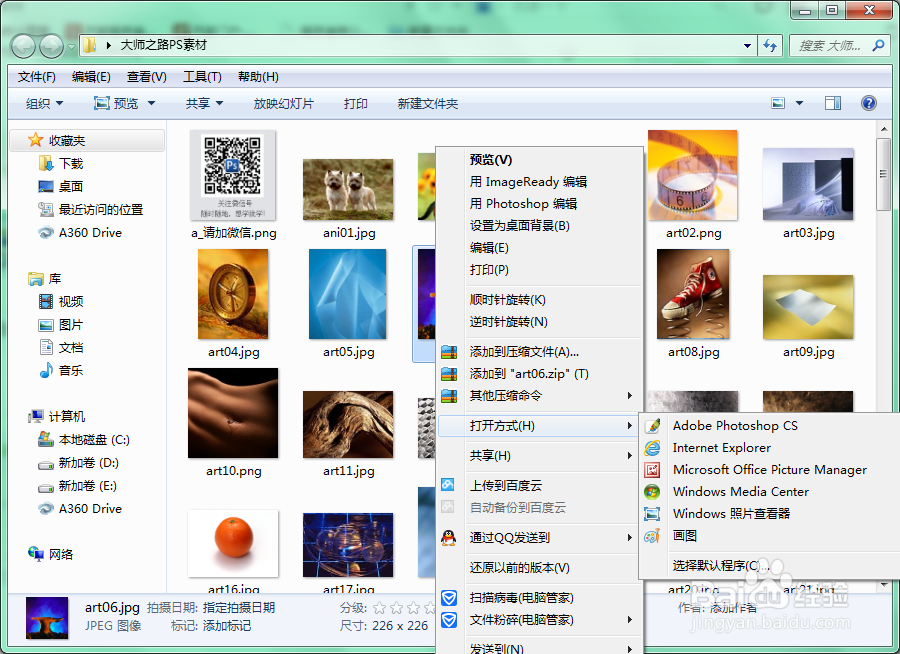The image size is (900, 654).
Task: Click 打印 toolbar button
Action: pyautogui.click(x=356, y=103)
